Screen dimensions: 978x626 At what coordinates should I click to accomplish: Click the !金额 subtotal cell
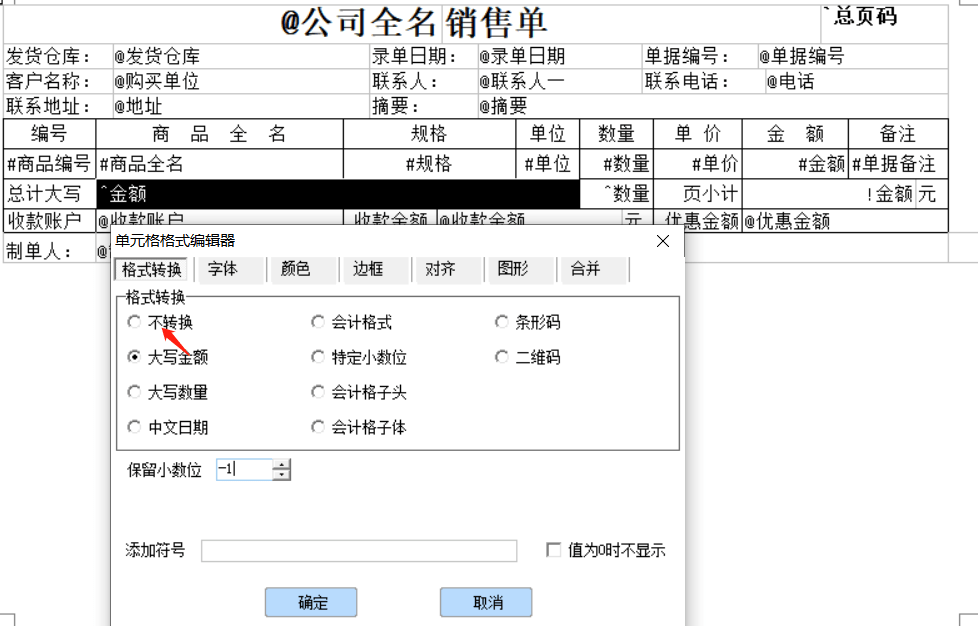click(829, 194)
